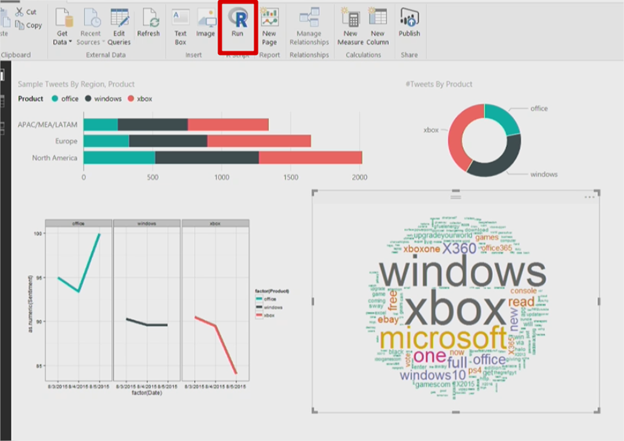Click the word cloud's top drag handle

click(x=456, y=197)
